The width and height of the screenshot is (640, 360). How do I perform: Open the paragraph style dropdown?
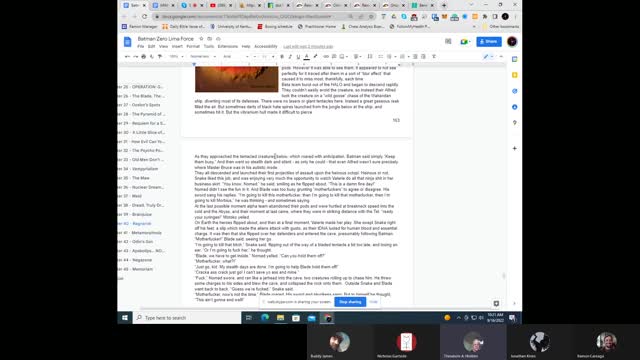click(203, 56)
